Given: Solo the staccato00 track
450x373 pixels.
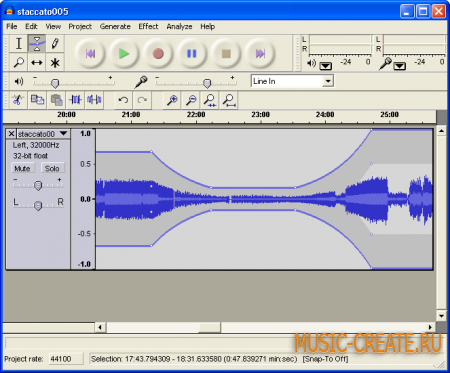Looking at the screenshot, I should 52,168.
